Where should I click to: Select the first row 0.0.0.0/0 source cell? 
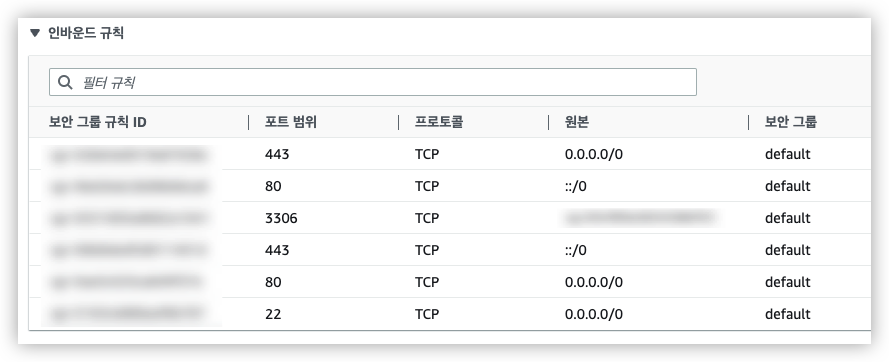594,154
